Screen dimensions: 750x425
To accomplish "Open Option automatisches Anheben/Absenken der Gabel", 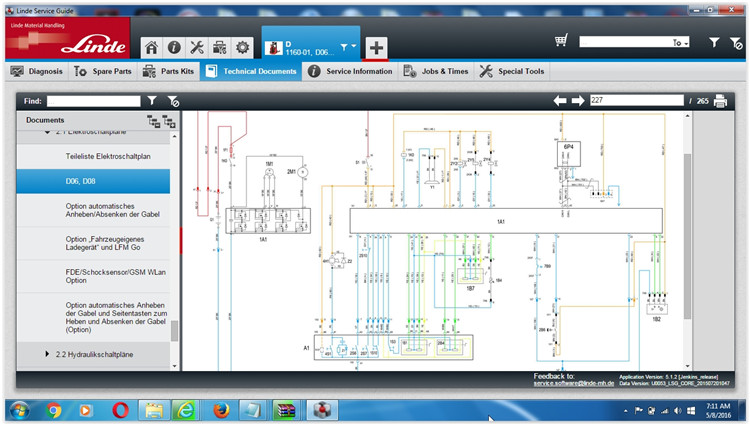I will (93, 210).
